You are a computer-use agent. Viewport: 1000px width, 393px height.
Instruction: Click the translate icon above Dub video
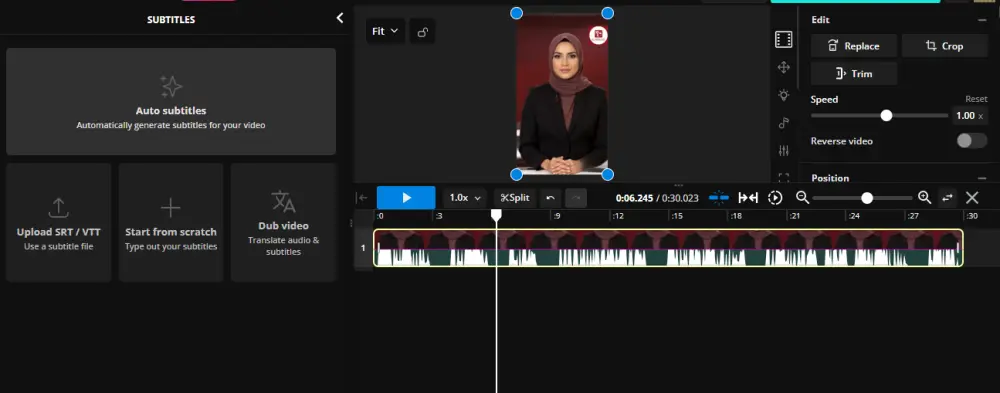[283, 201]
